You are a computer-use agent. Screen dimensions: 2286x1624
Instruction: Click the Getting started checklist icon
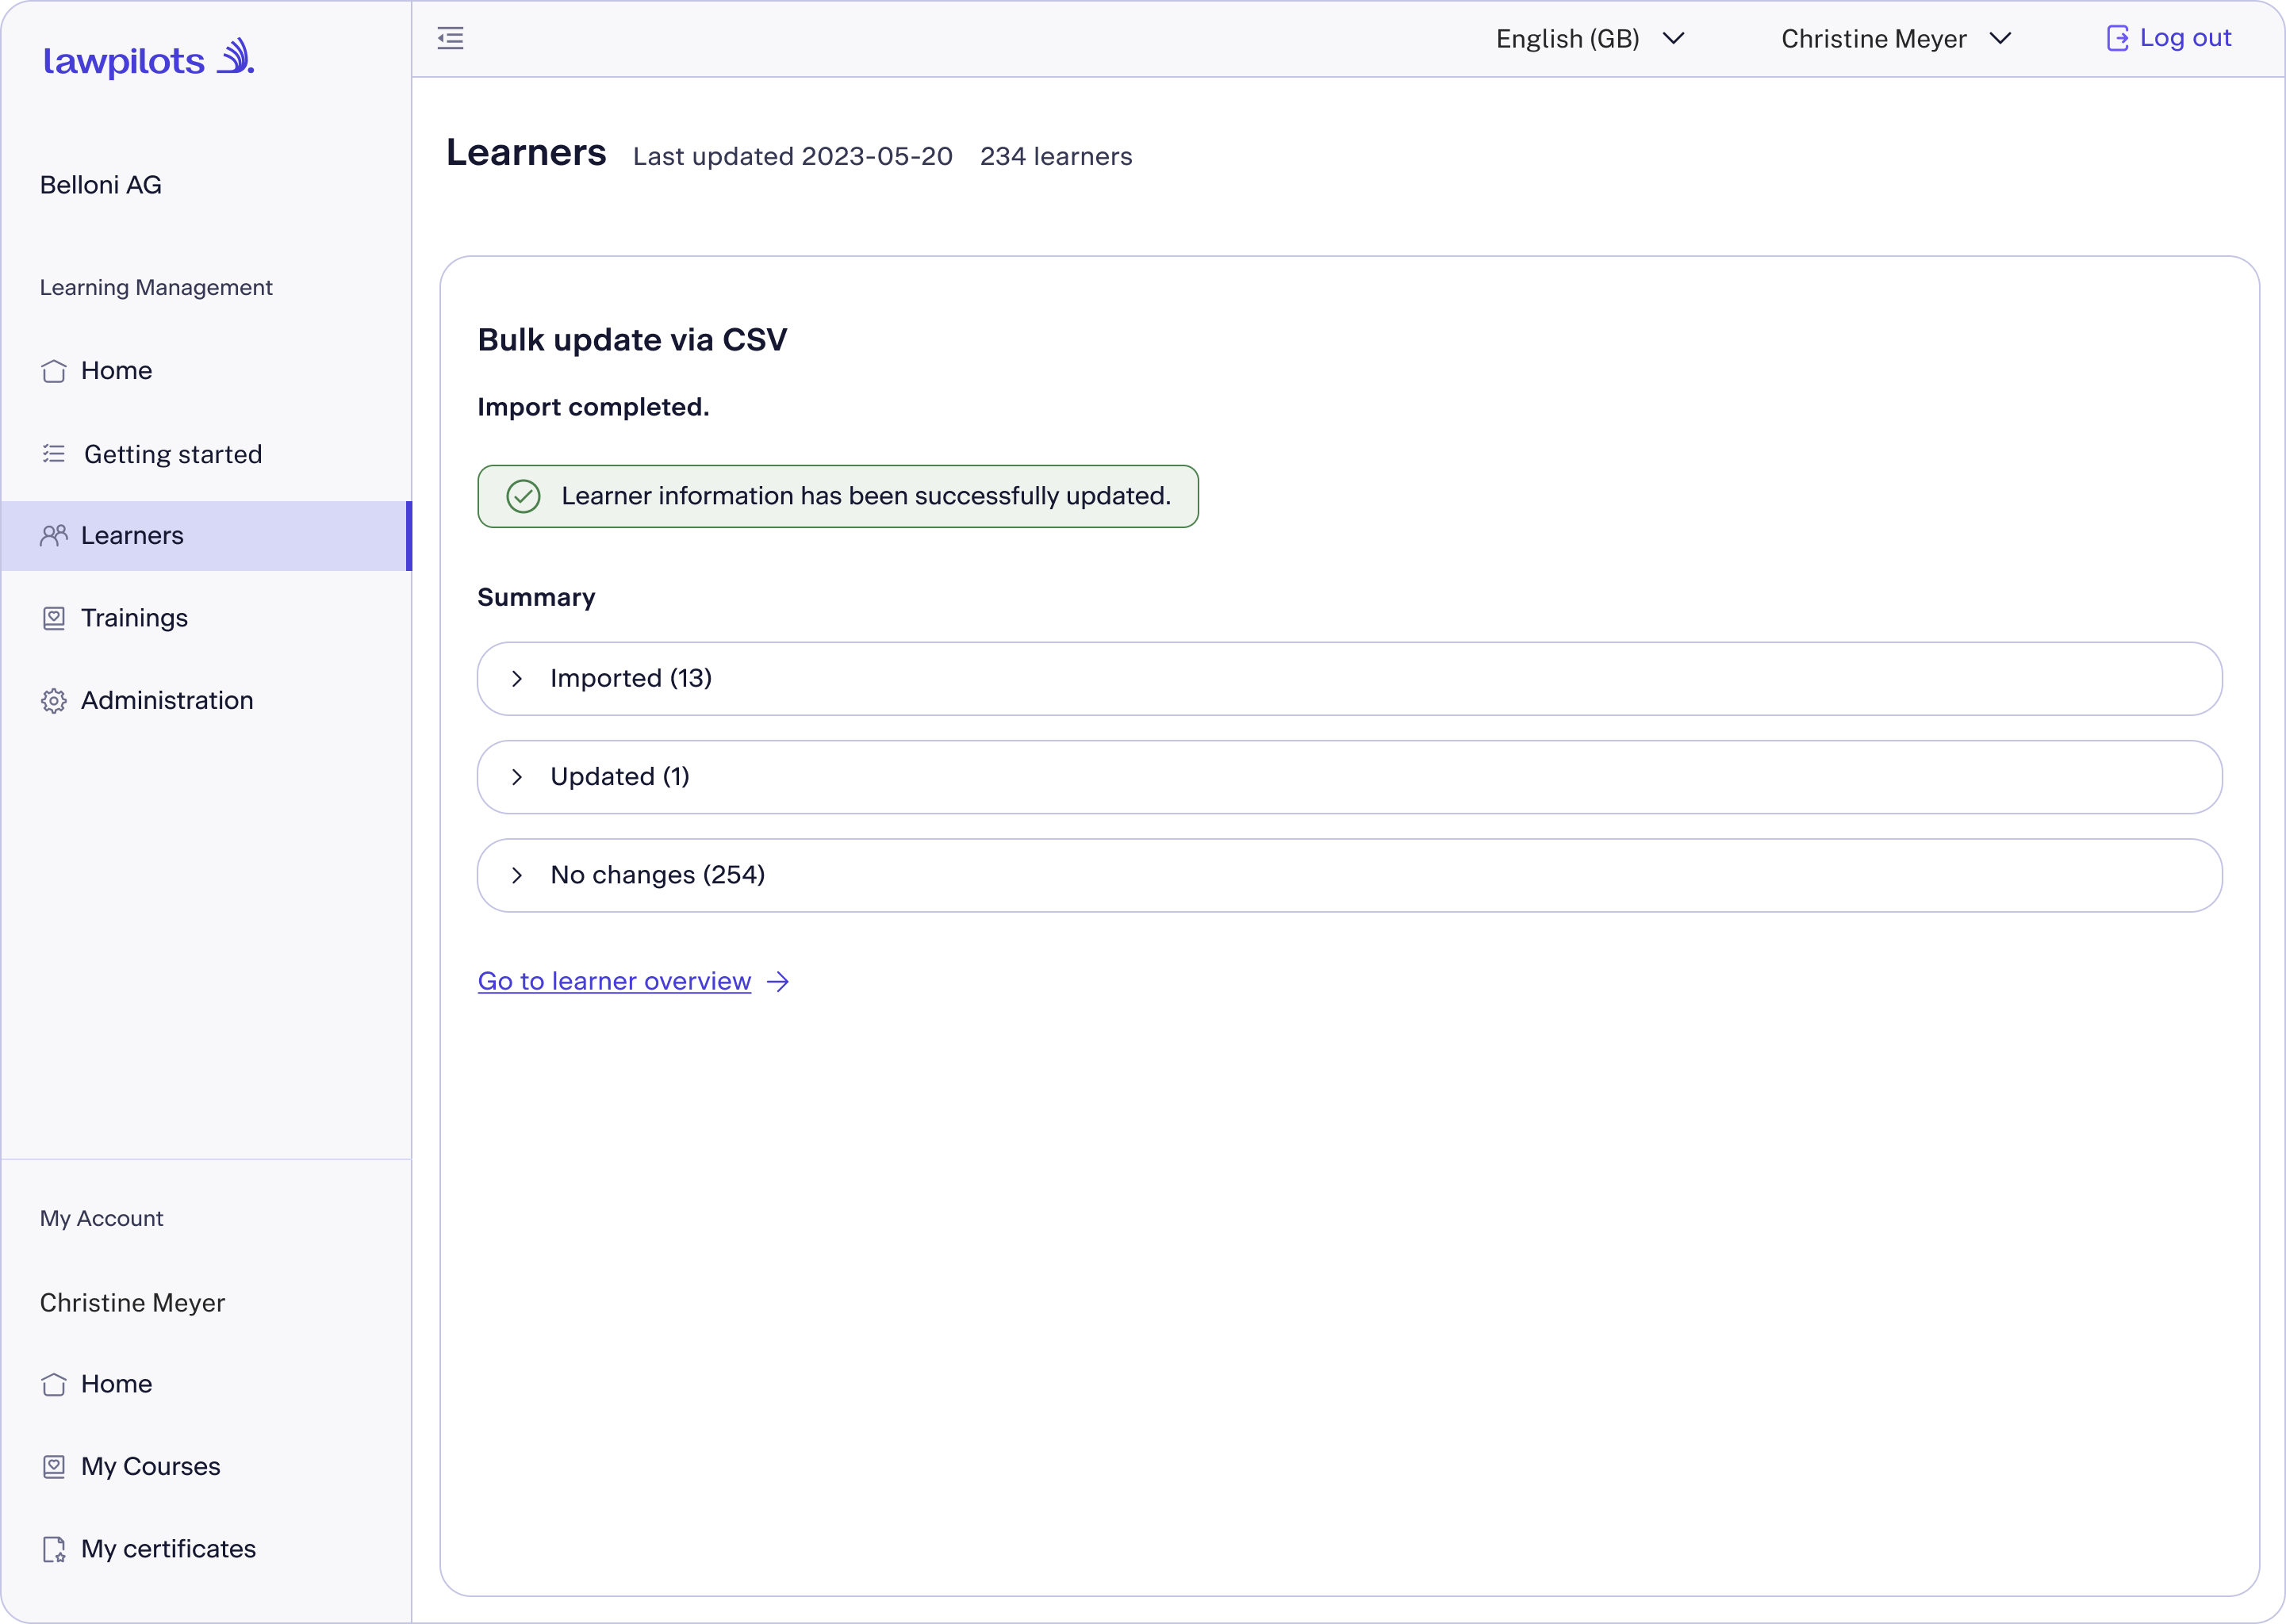pyautogui.click(x=54, y=454)
